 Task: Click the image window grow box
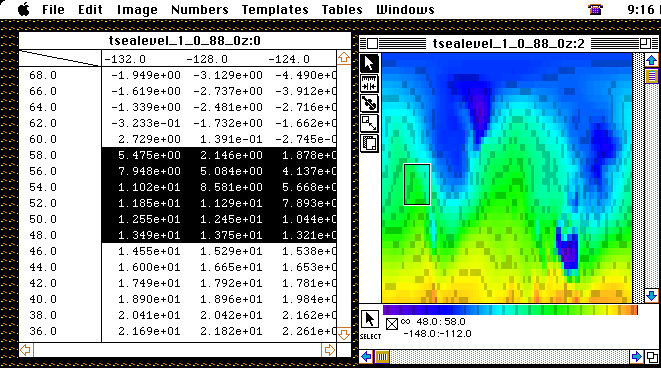[x=652, y=357]
